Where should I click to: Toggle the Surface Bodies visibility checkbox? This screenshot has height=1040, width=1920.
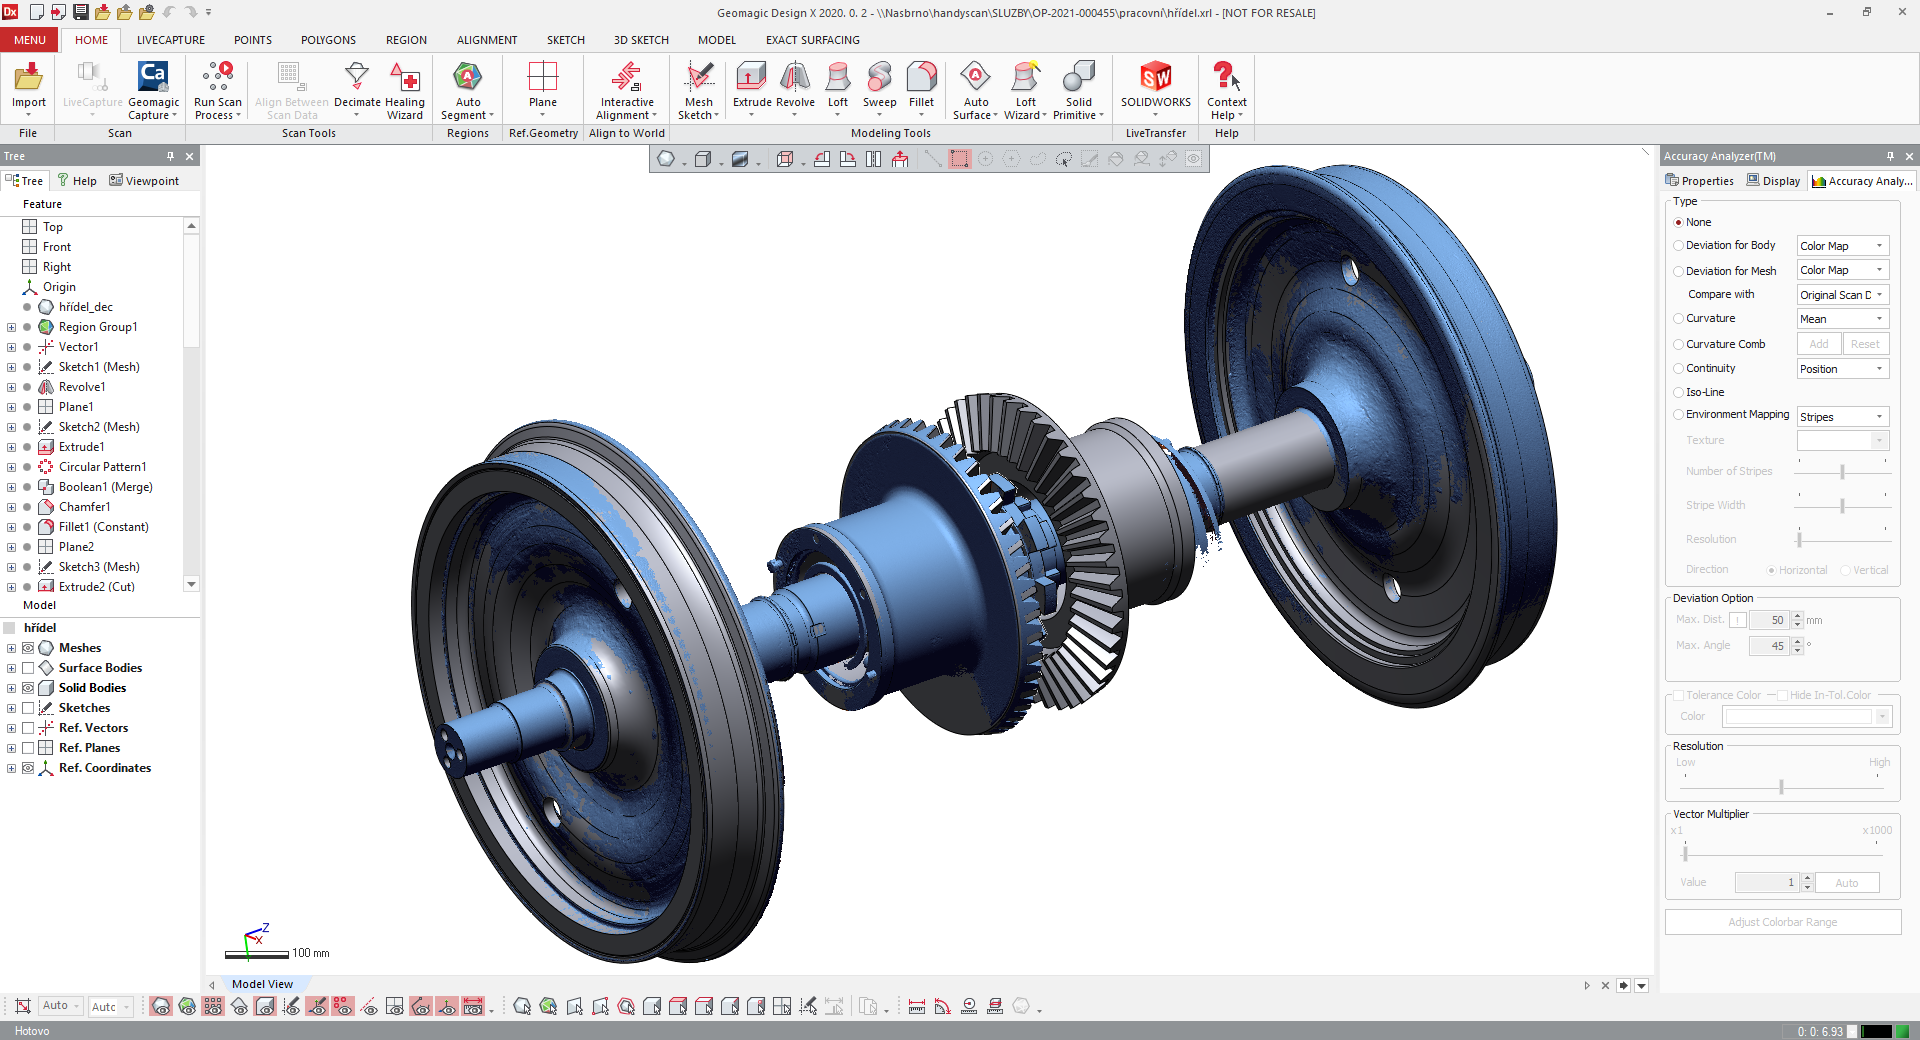[28, 668]
